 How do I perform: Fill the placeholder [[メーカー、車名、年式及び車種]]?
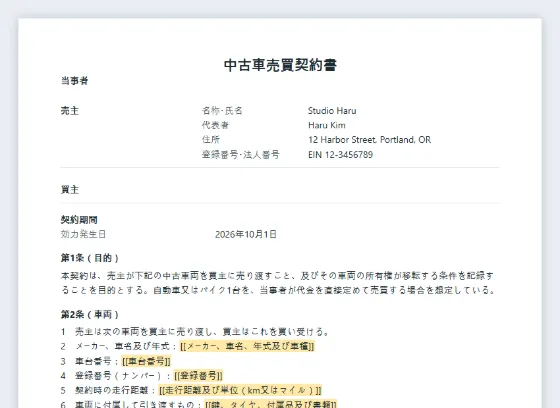click(x=247, y=346)
